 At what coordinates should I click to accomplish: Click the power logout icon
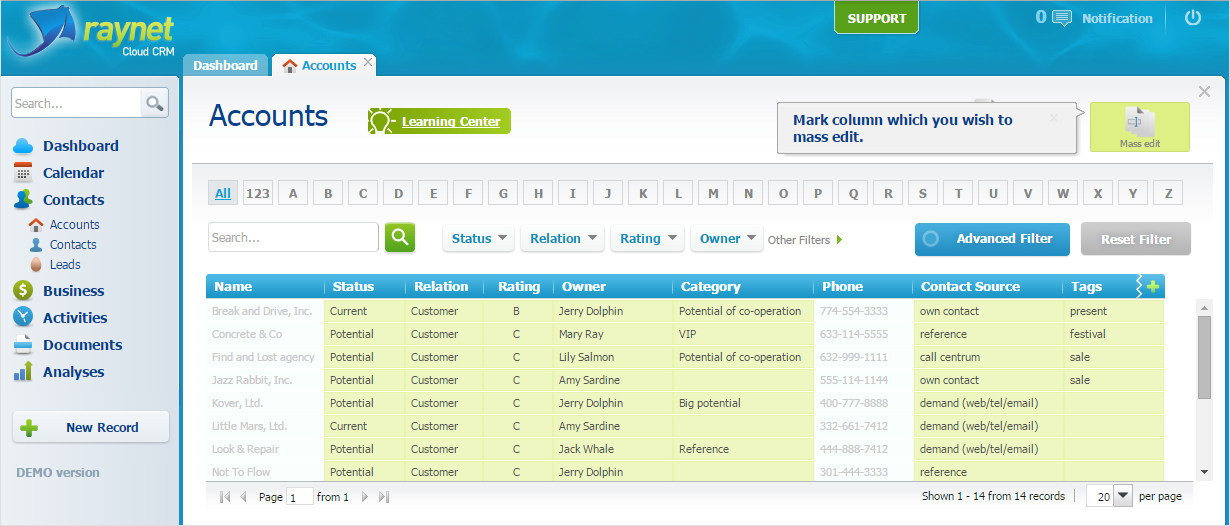point(1192,18)
